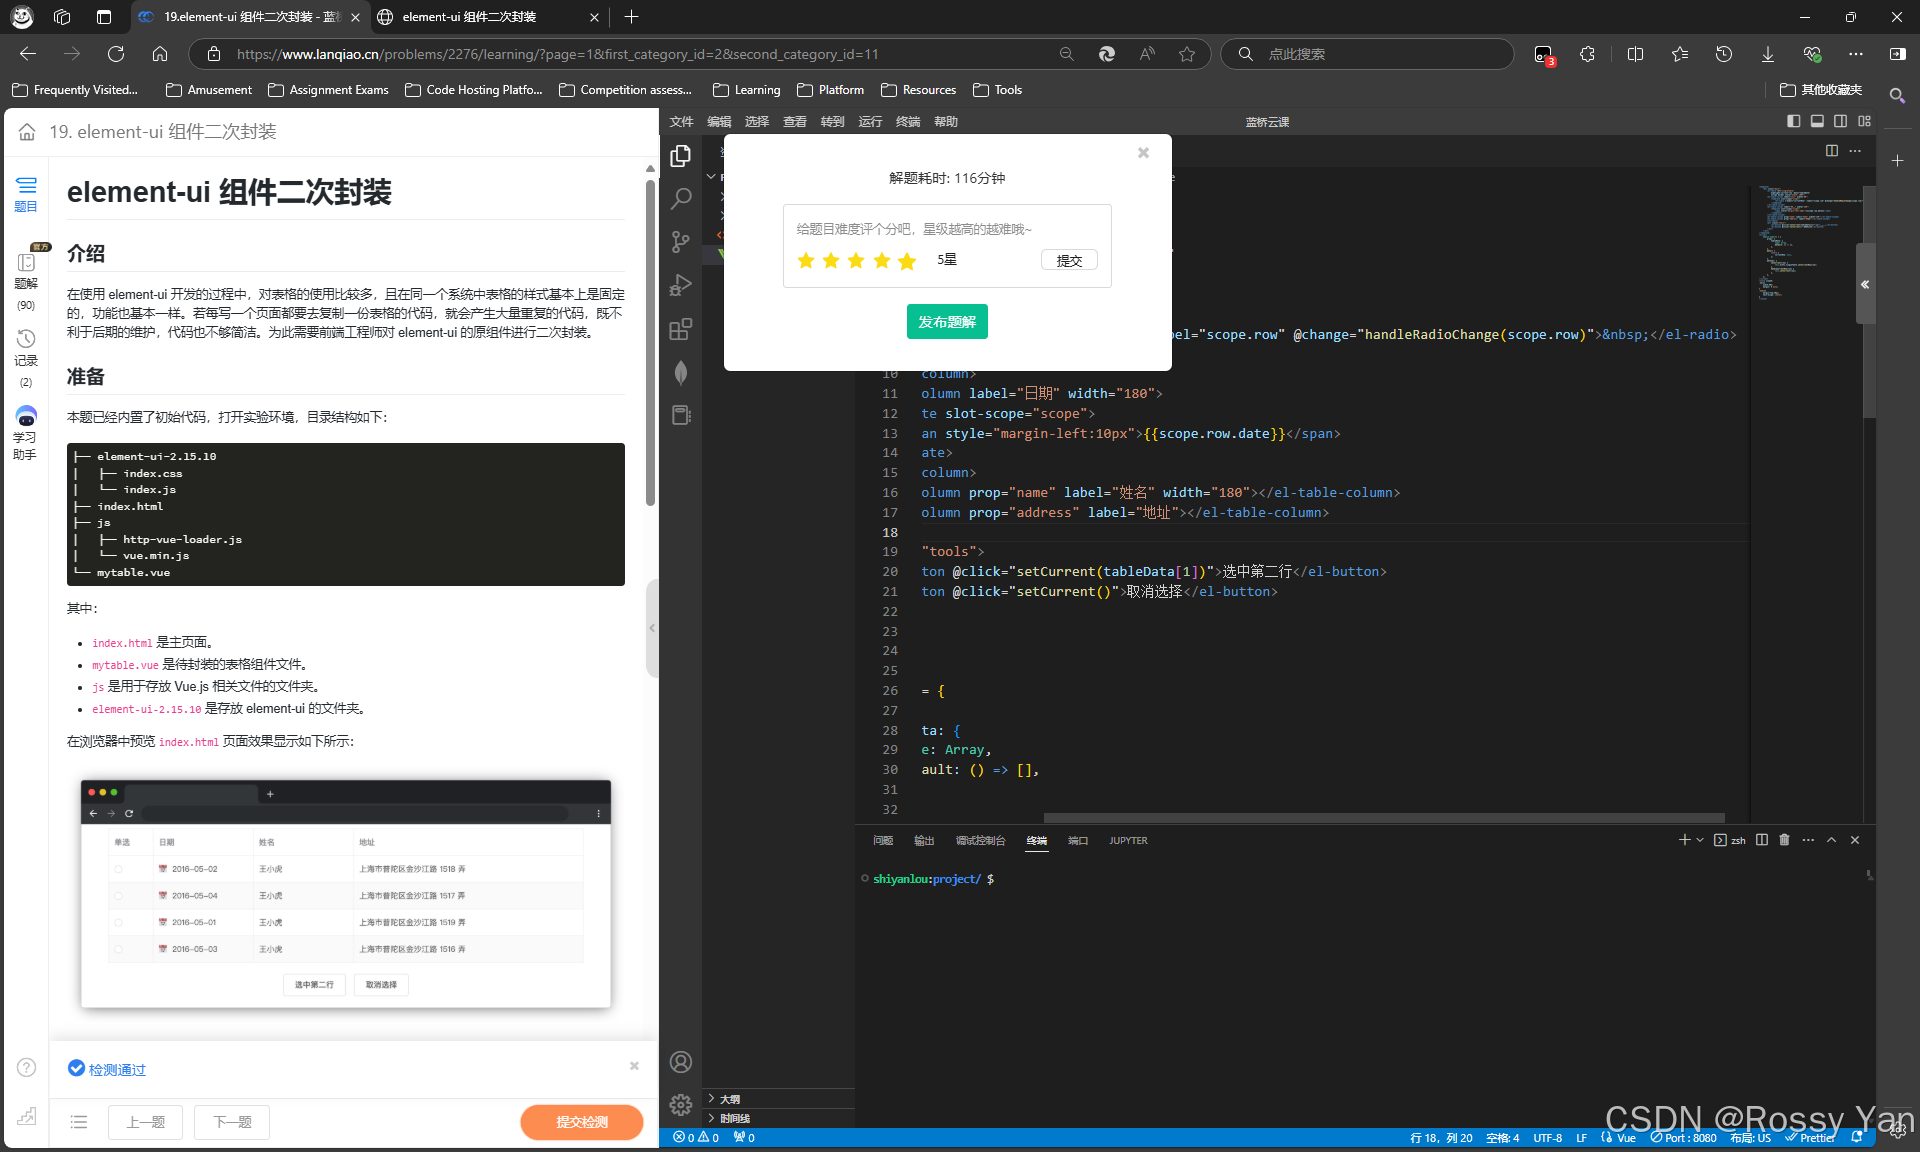Expand the 大纲 outline section
The width and height of the screenshot is (1920, 1152).
(730, 1098)
